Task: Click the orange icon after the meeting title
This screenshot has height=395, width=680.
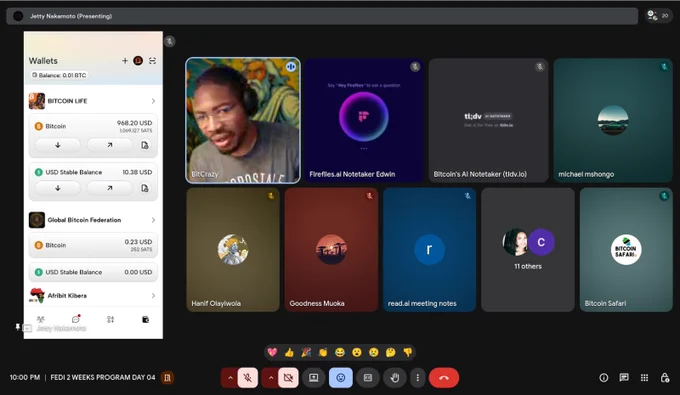Action: pos(167,378)
